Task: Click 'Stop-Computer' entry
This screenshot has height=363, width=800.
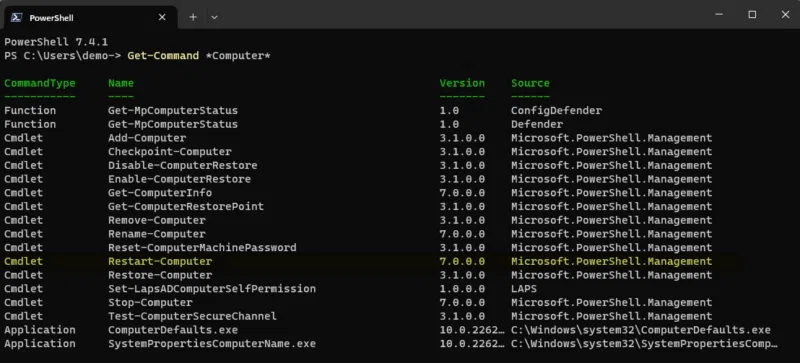Action: [x=151, y=303]
